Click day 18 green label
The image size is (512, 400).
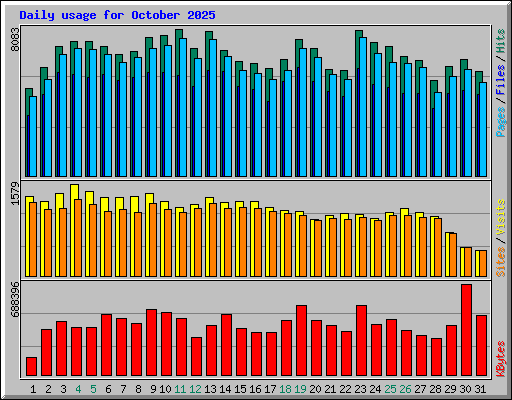tap(285, 389)
